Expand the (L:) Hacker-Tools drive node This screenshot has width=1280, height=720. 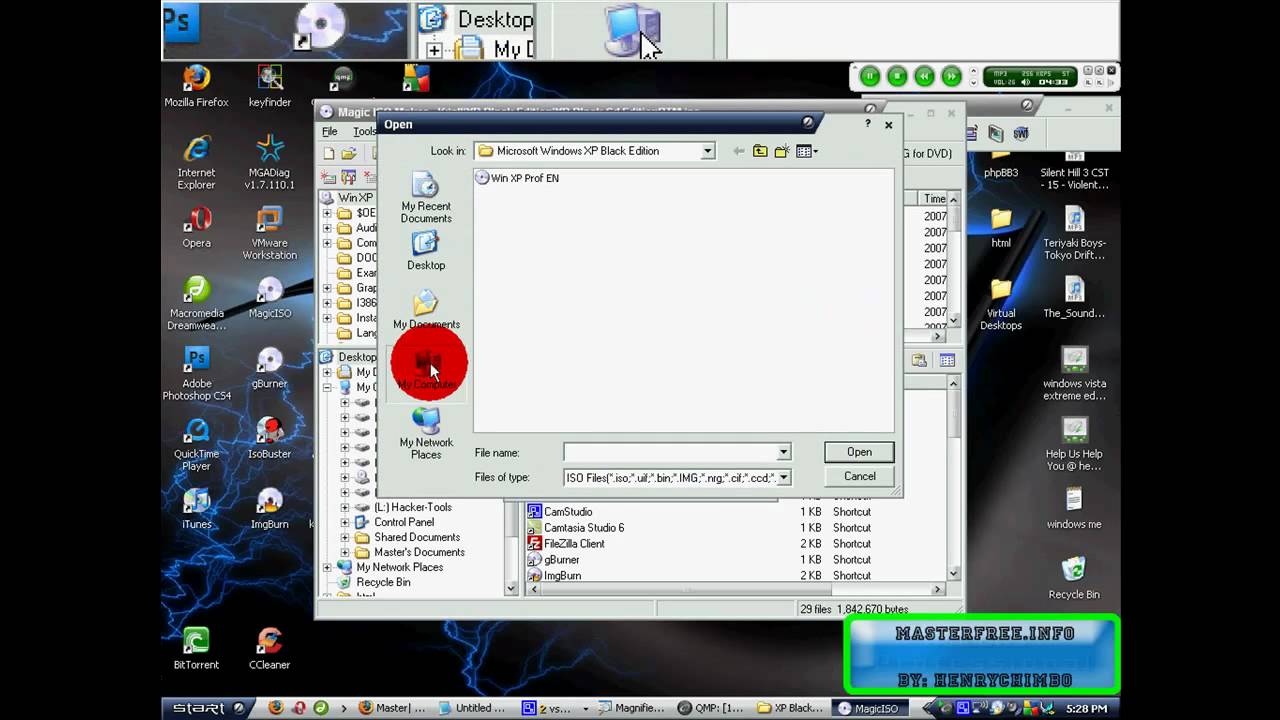(345, 507)
